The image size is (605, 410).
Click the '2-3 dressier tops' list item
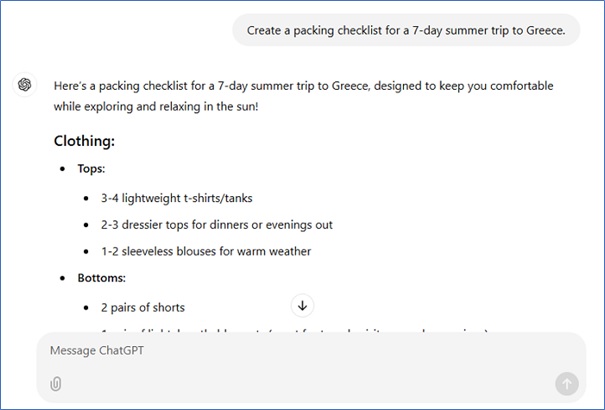[217, 224]
